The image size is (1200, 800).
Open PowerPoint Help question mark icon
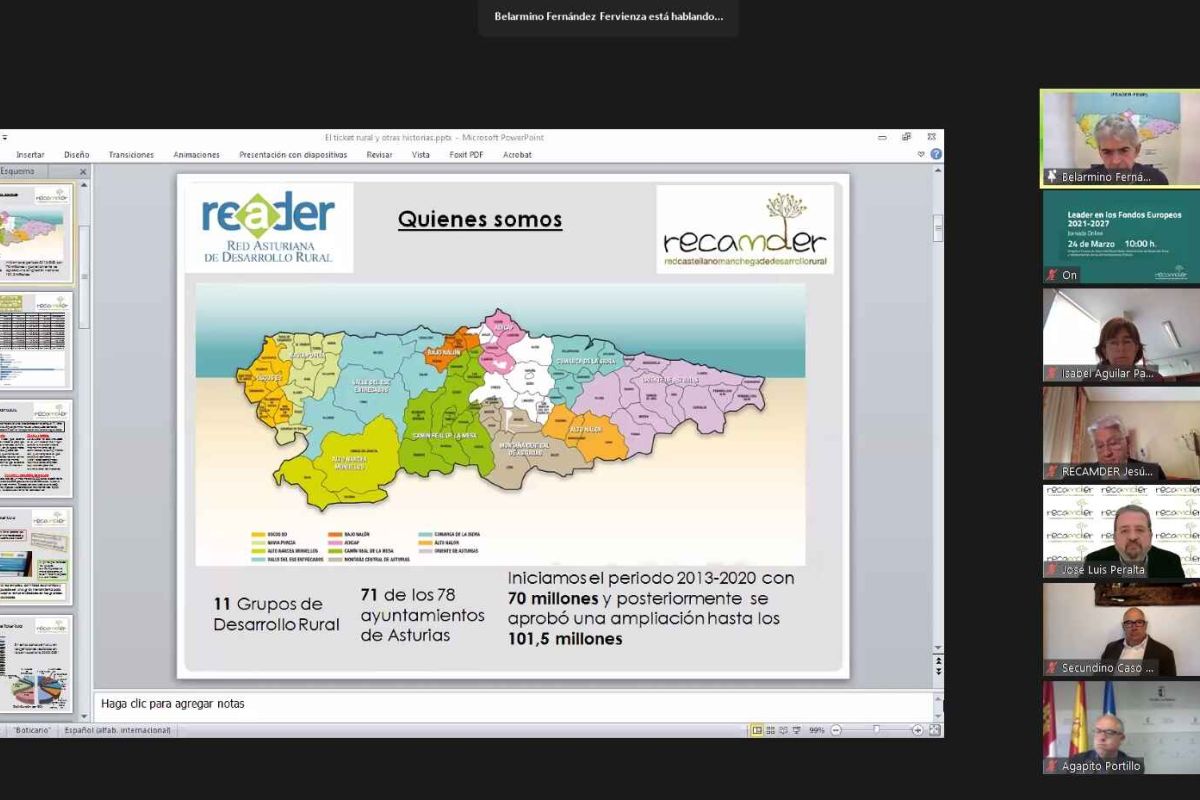(x=936, y=154)
